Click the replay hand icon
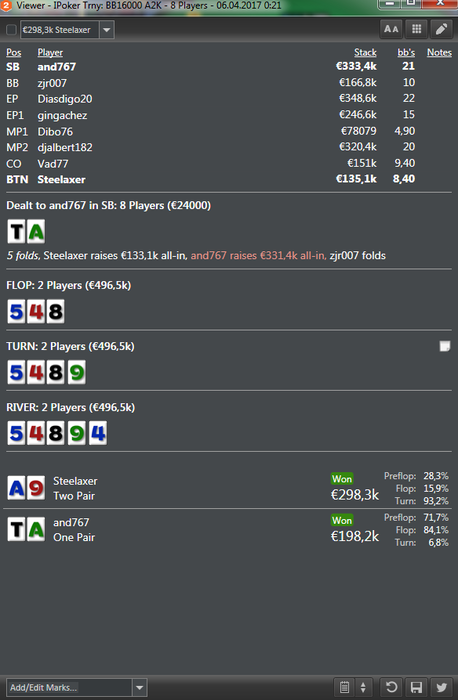 (391, 687)
